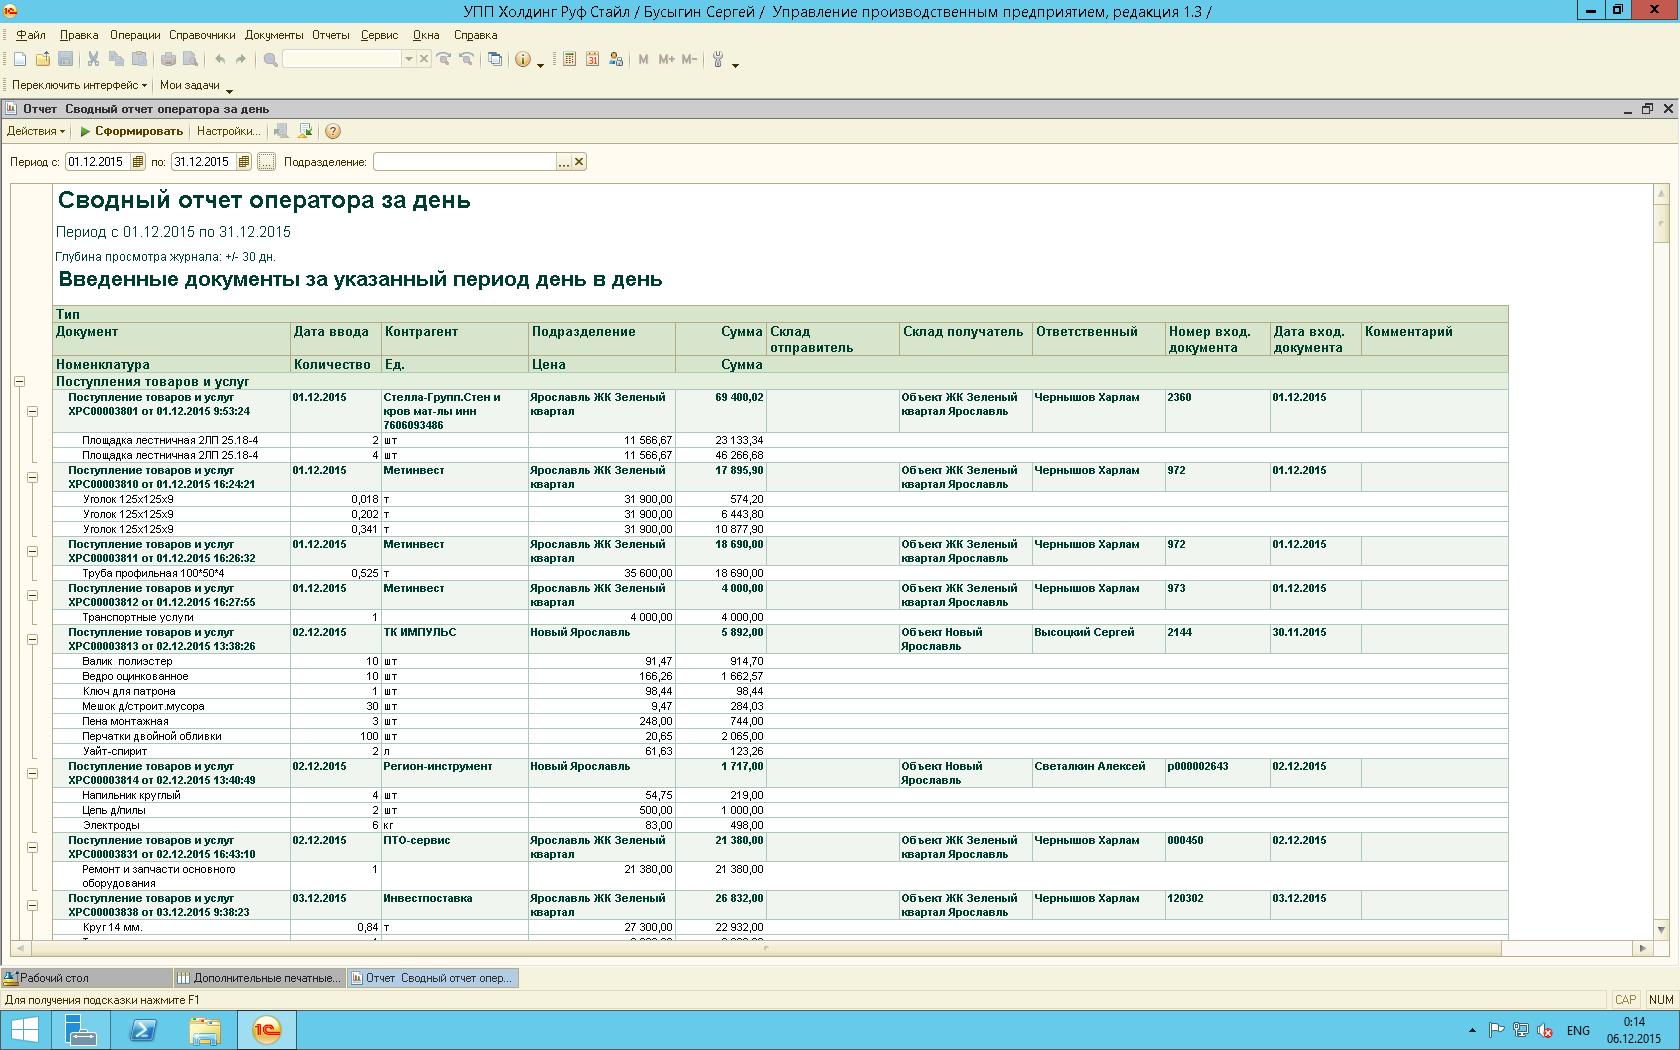Click the wrench service tools icon
This screenshot has width=1680, height=1050.
click(718, 60)
